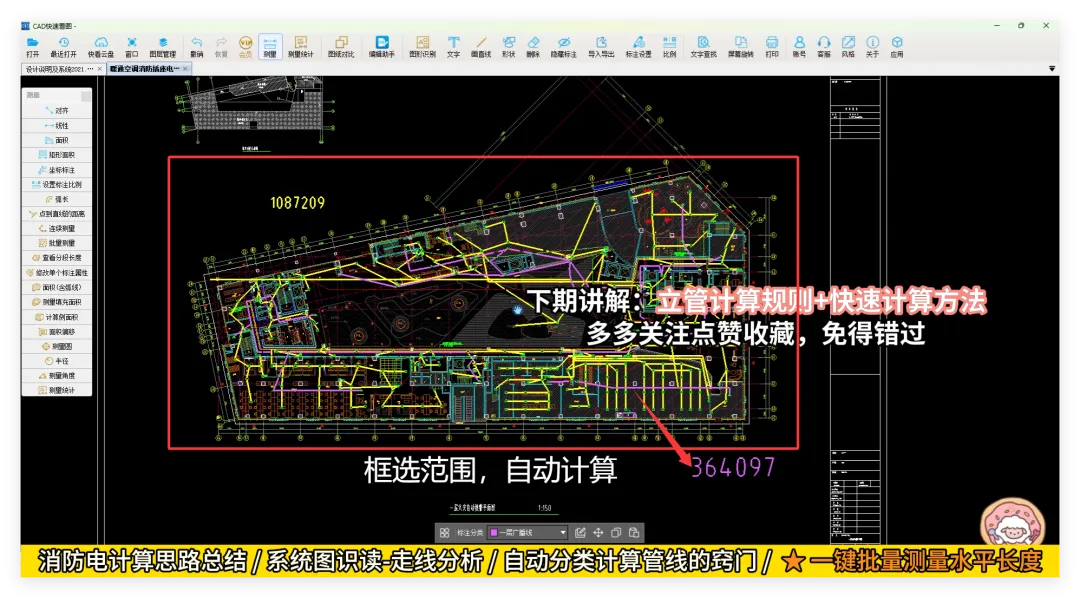Select 坐标标注 coordinate annotation
The image size is (1080, 598).
pos(56,170)
